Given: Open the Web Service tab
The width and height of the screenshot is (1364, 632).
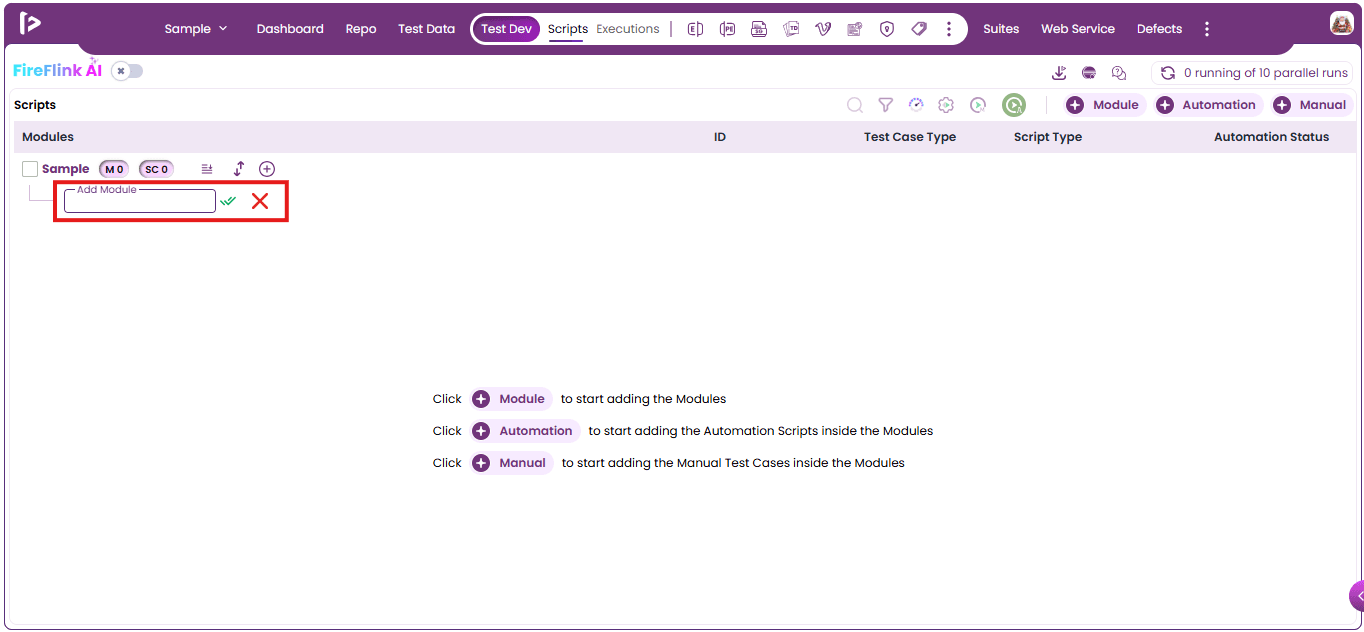Looking at the screenshot, I should click(x=1078, y=29).
